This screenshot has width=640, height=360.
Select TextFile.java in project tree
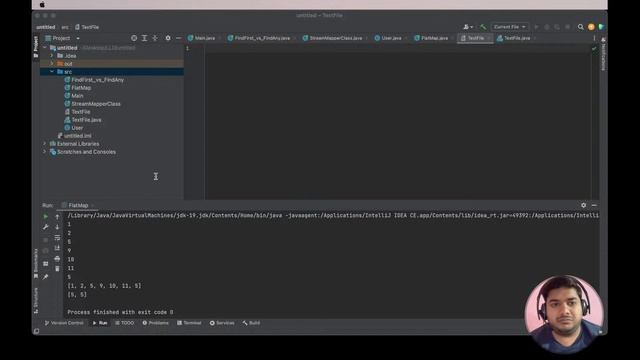83,120
